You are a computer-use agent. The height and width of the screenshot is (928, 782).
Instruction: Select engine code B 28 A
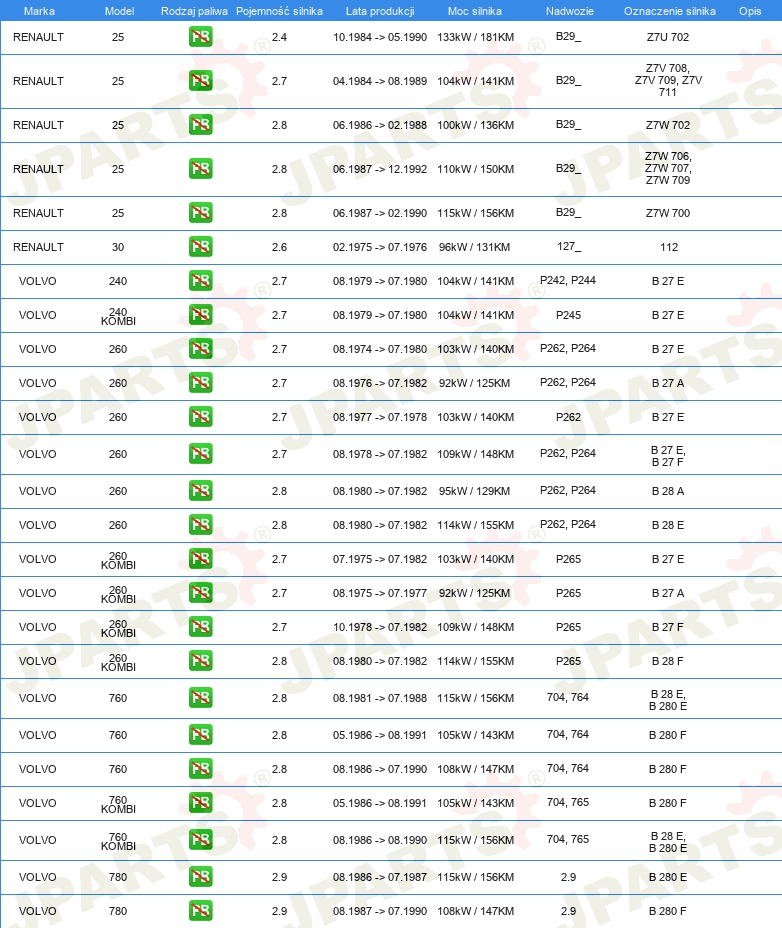(x=668, y=491)
